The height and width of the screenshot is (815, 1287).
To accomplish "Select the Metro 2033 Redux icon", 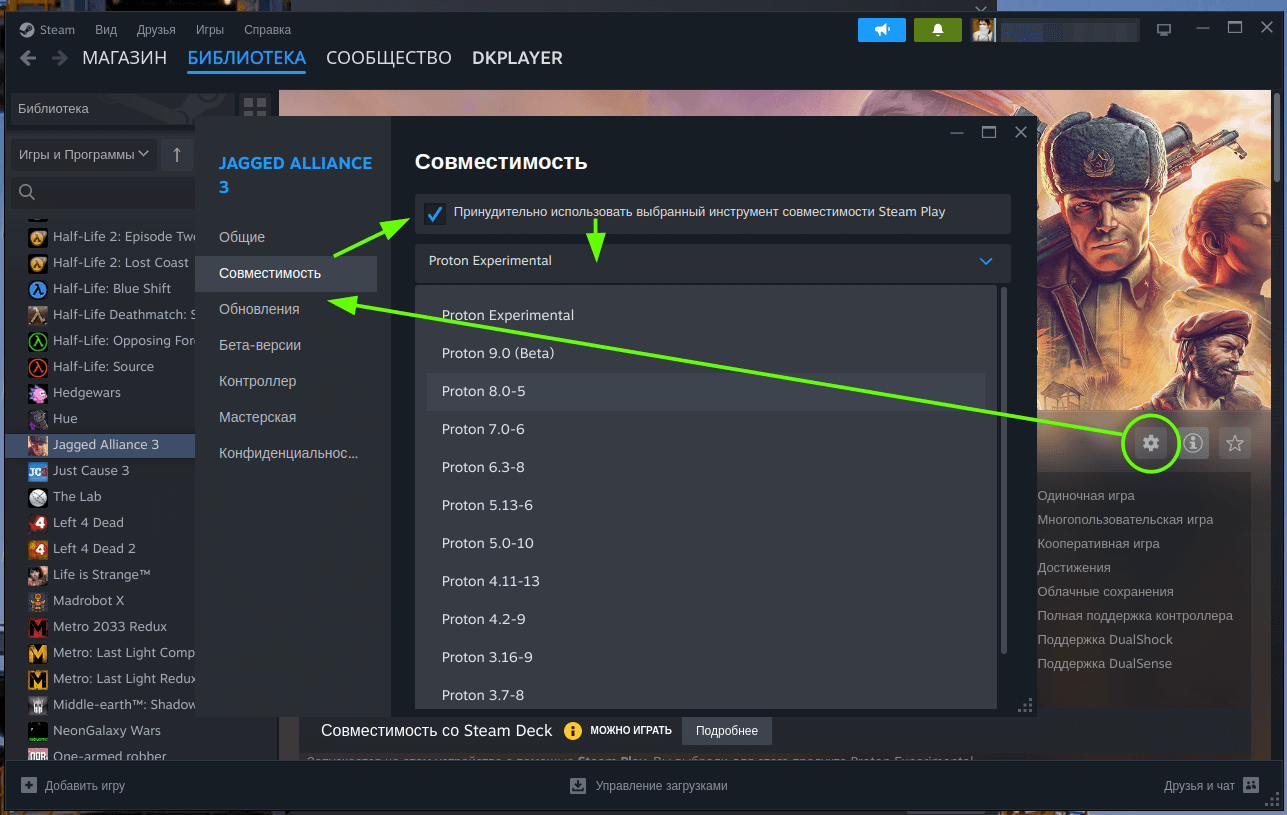I will [38, 627].
